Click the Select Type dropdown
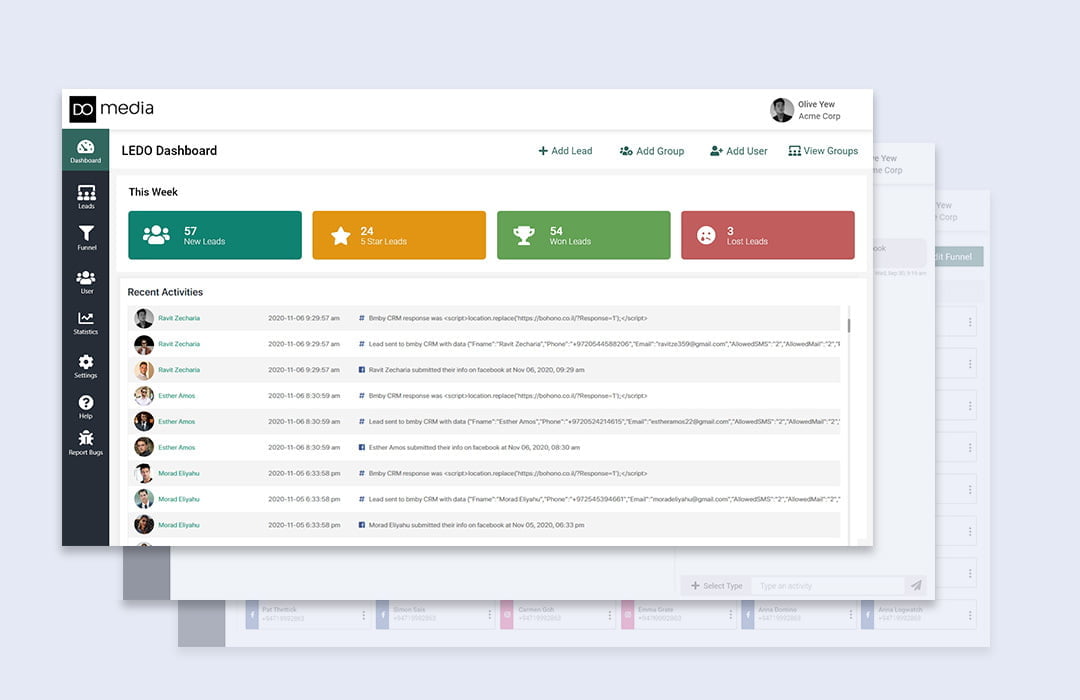Viewport: 1080px width, 700px height. (716, 586)
